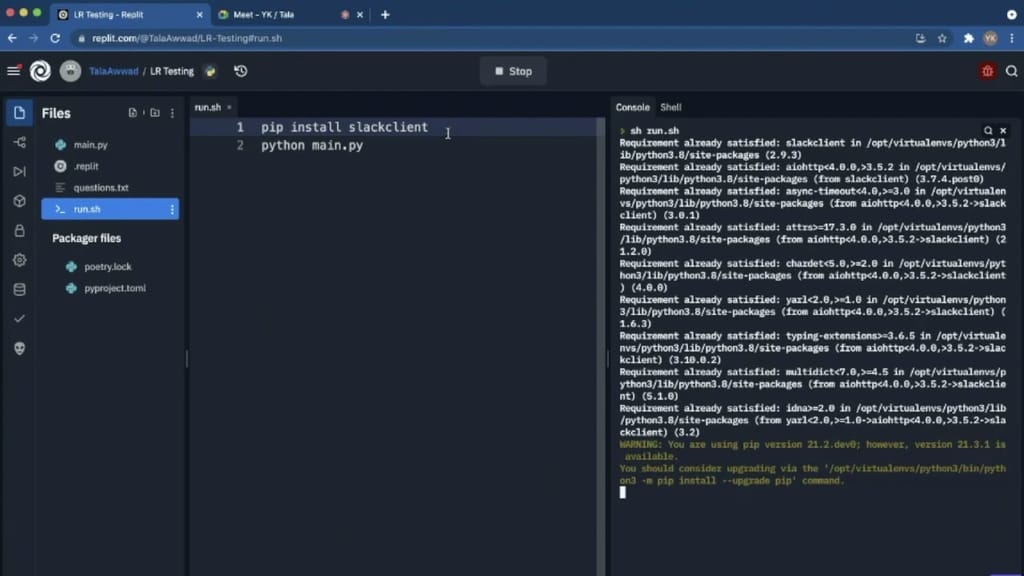
Task: Open the run.sh options menu
Action: (171, 209)
